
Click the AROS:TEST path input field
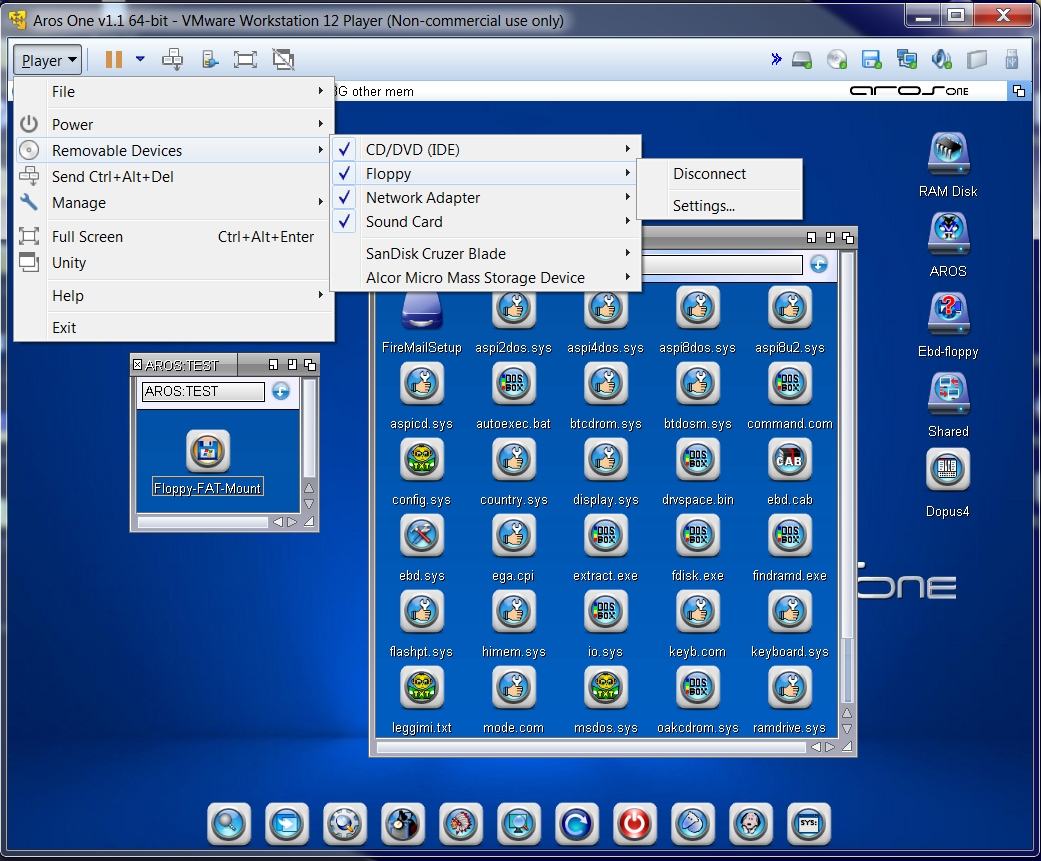tap(203, 391)
